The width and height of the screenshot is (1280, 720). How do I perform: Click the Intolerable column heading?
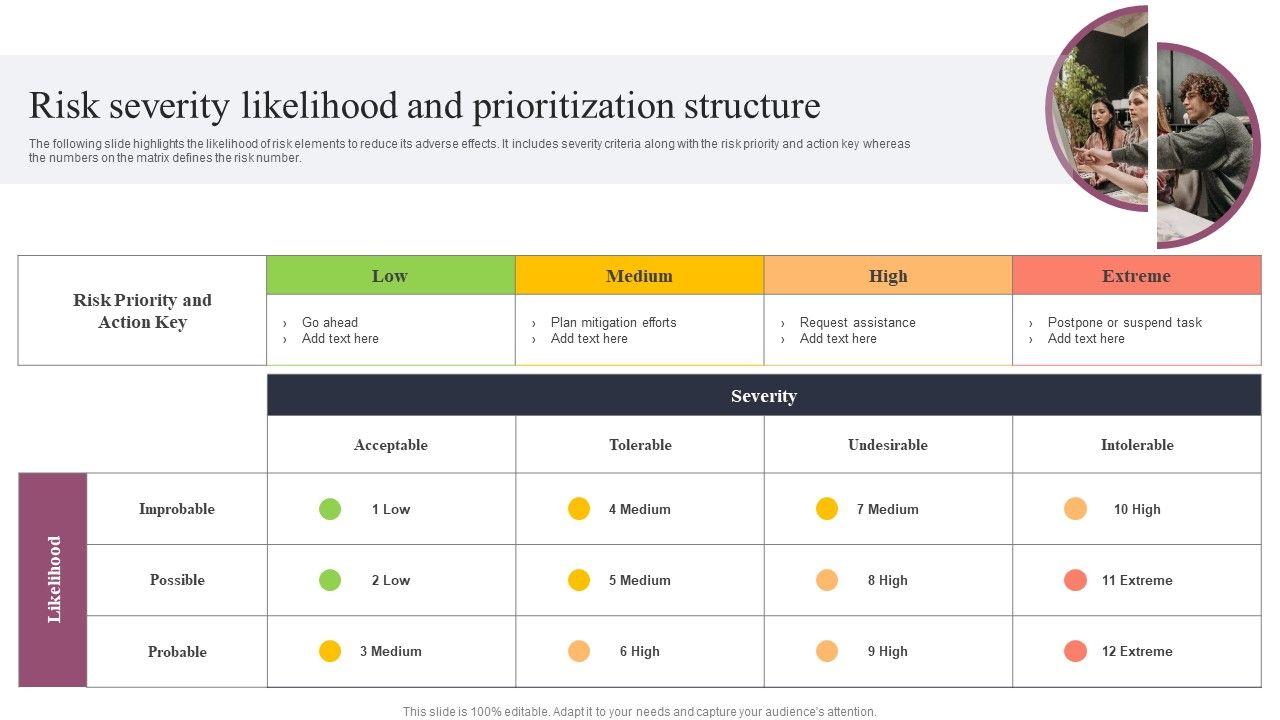click(x=1137, y=445)
